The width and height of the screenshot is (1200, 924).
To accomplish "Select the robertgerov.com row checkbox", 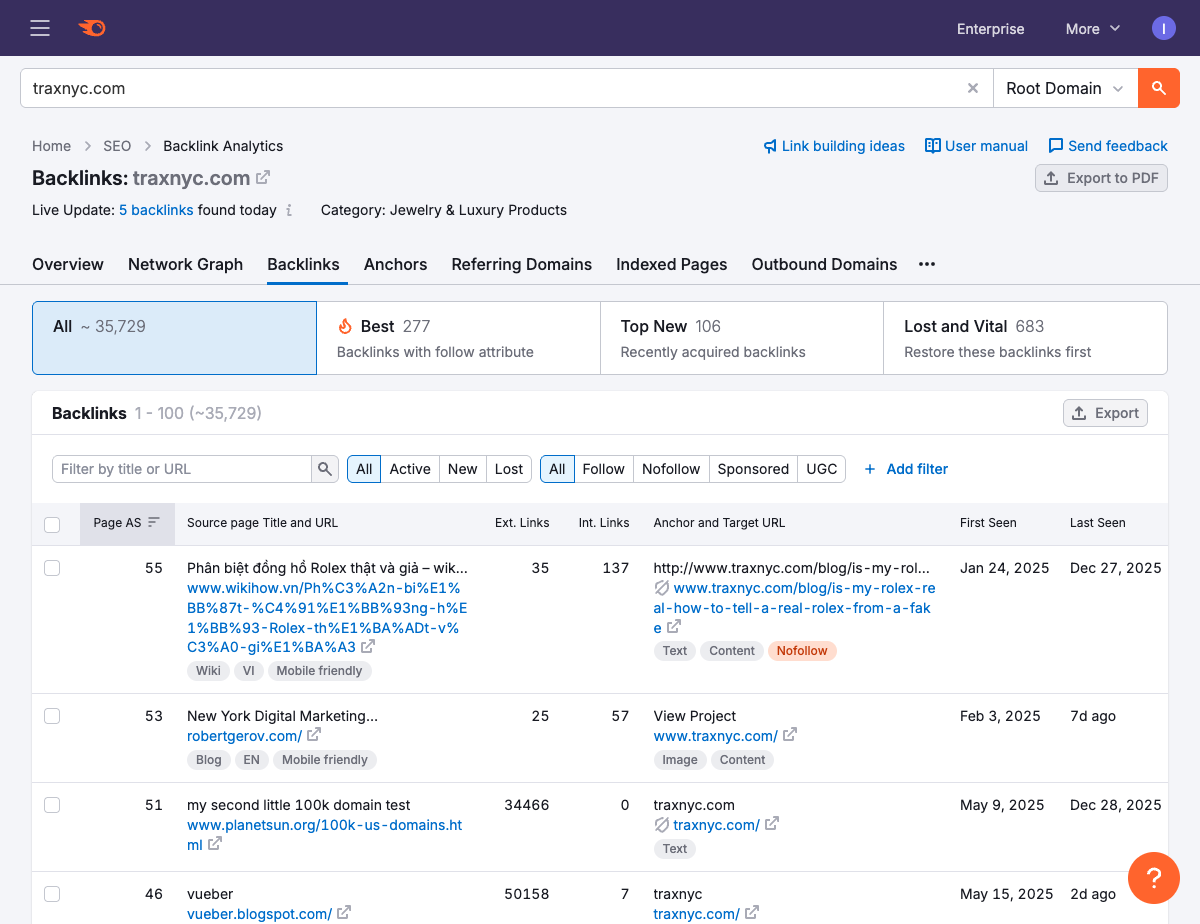I will [52, 716].
